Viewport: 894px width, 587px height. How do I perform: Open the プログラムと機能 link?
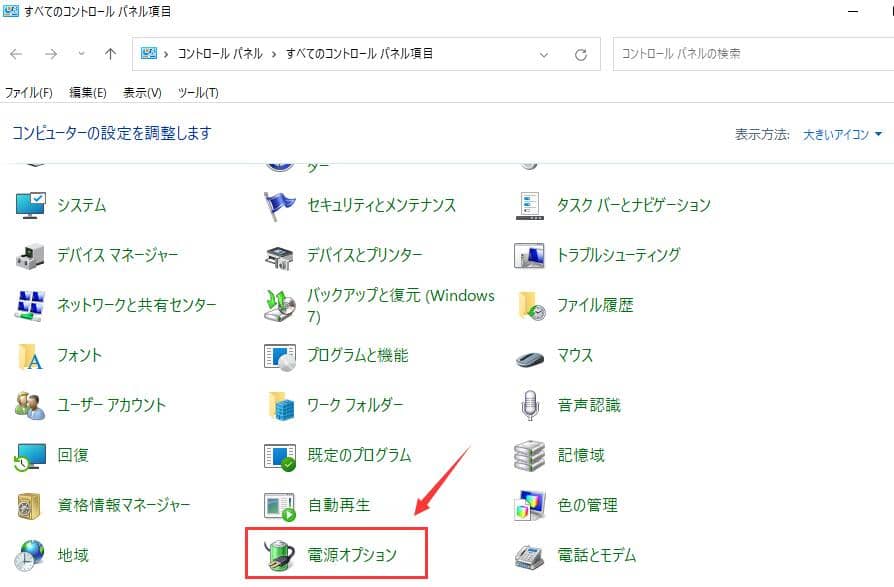pos(357,355)
